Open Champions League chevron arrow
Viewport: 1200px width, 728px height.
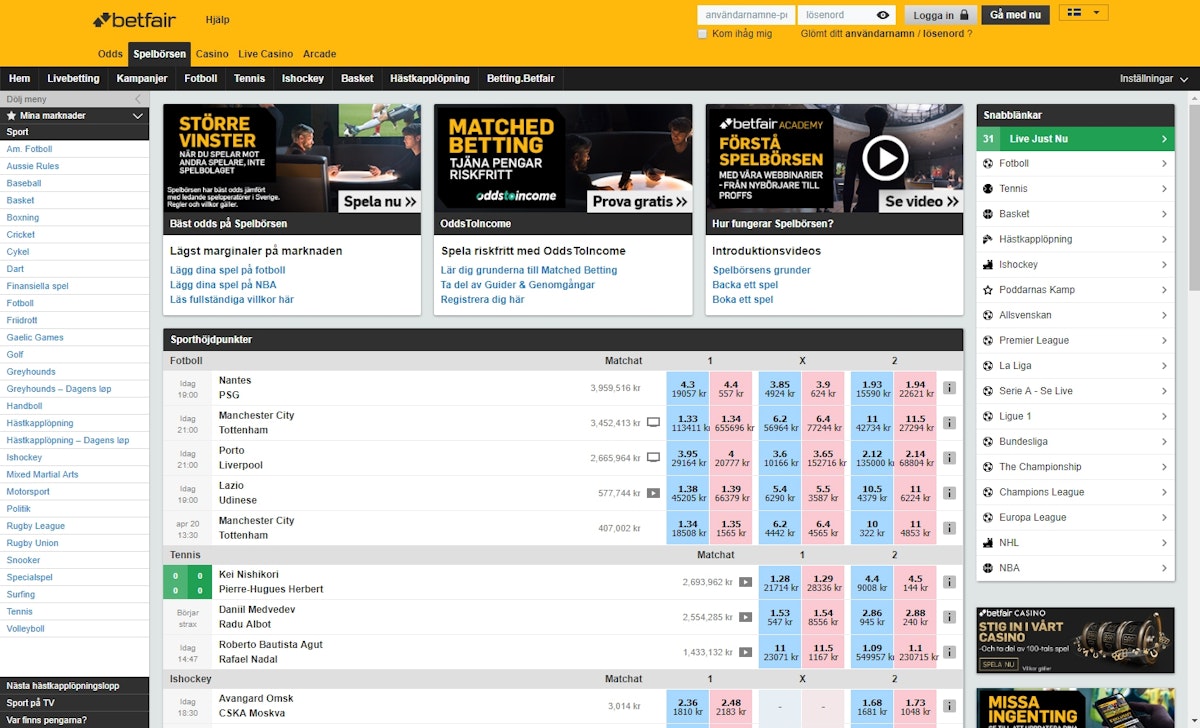[1164, 492]
